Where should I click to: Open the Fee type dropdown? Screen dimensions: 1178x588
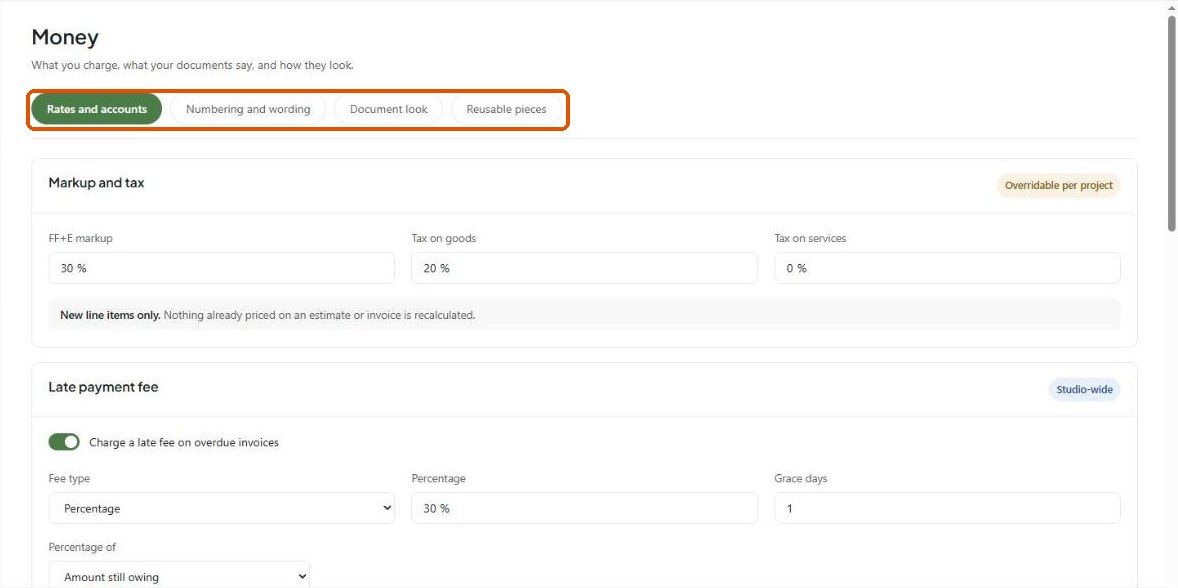tap(222, 508)
